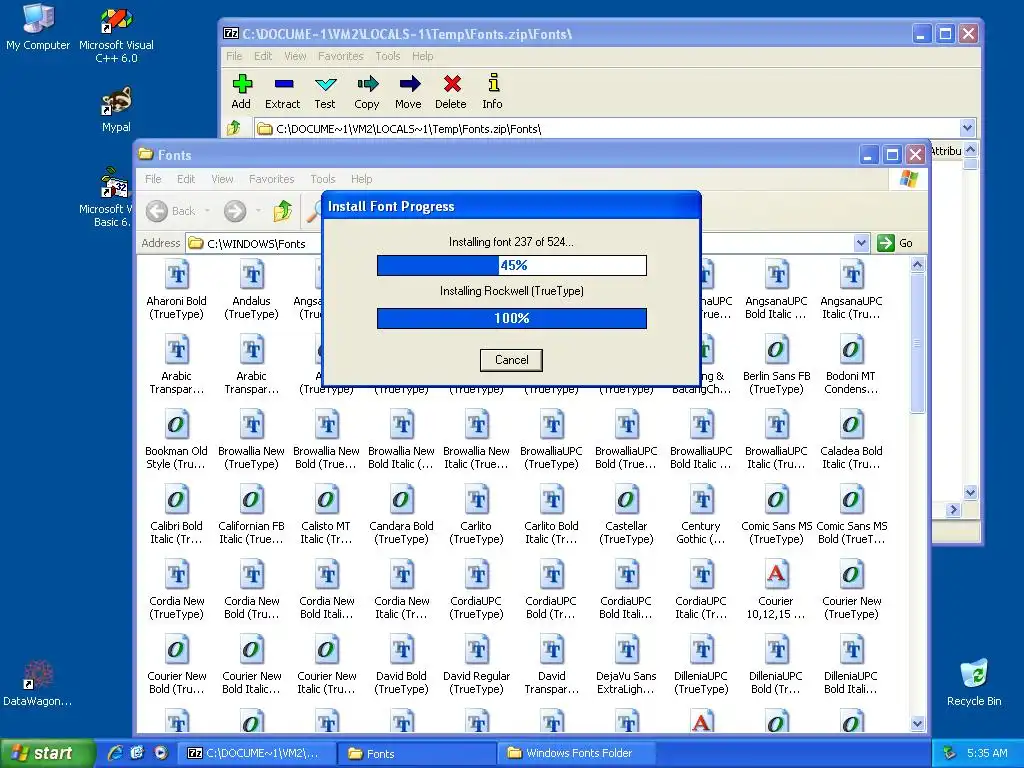This screenshot has height=768, width=1024.
Task: Click the Info icon in 7-Zip toolbar
Action: pyautogui.click(x=493, y=83)
